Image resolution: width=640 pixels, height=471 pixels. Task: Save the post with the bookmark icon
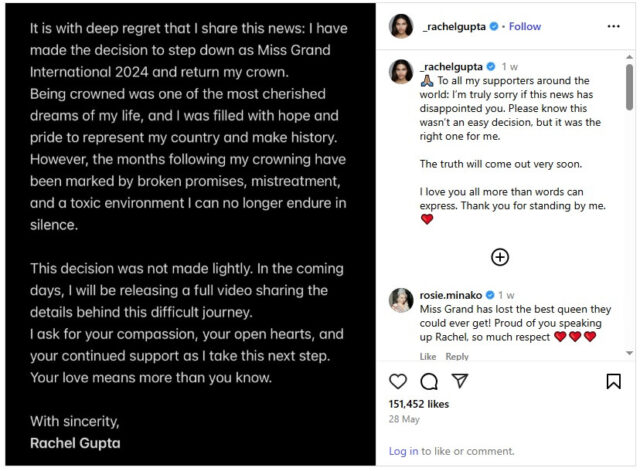(x=613, y=381)
